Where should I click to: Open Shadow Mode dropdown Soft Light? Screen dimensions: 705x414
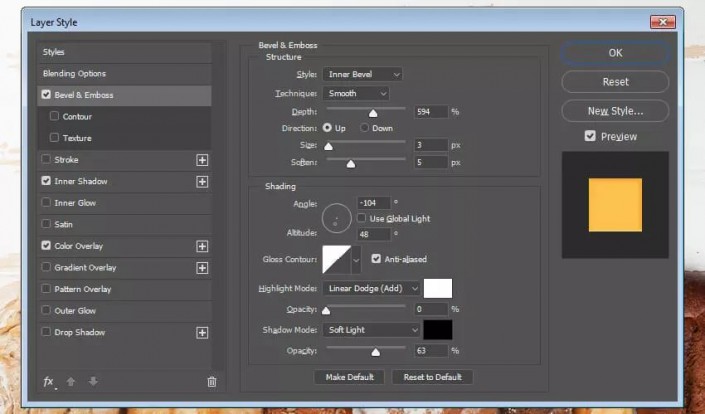tap(371, 330)
